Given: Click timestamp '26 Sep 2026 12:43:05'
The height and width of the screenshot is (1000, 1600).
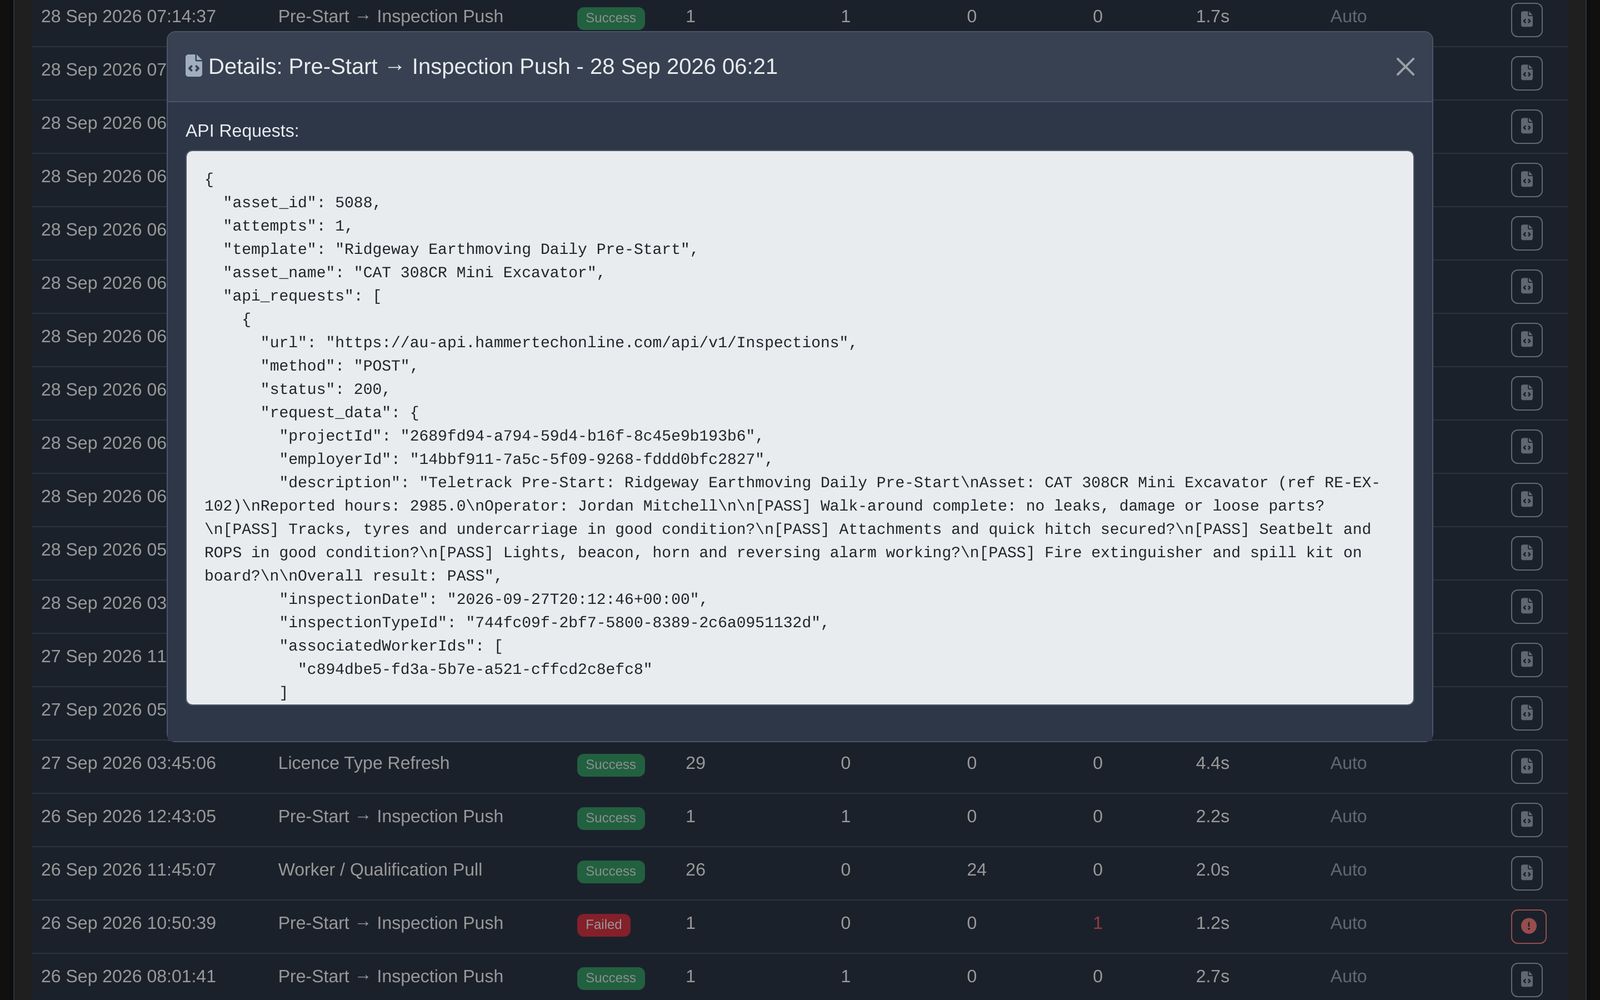Looking at the screenshot, I should tap(128, 816).
